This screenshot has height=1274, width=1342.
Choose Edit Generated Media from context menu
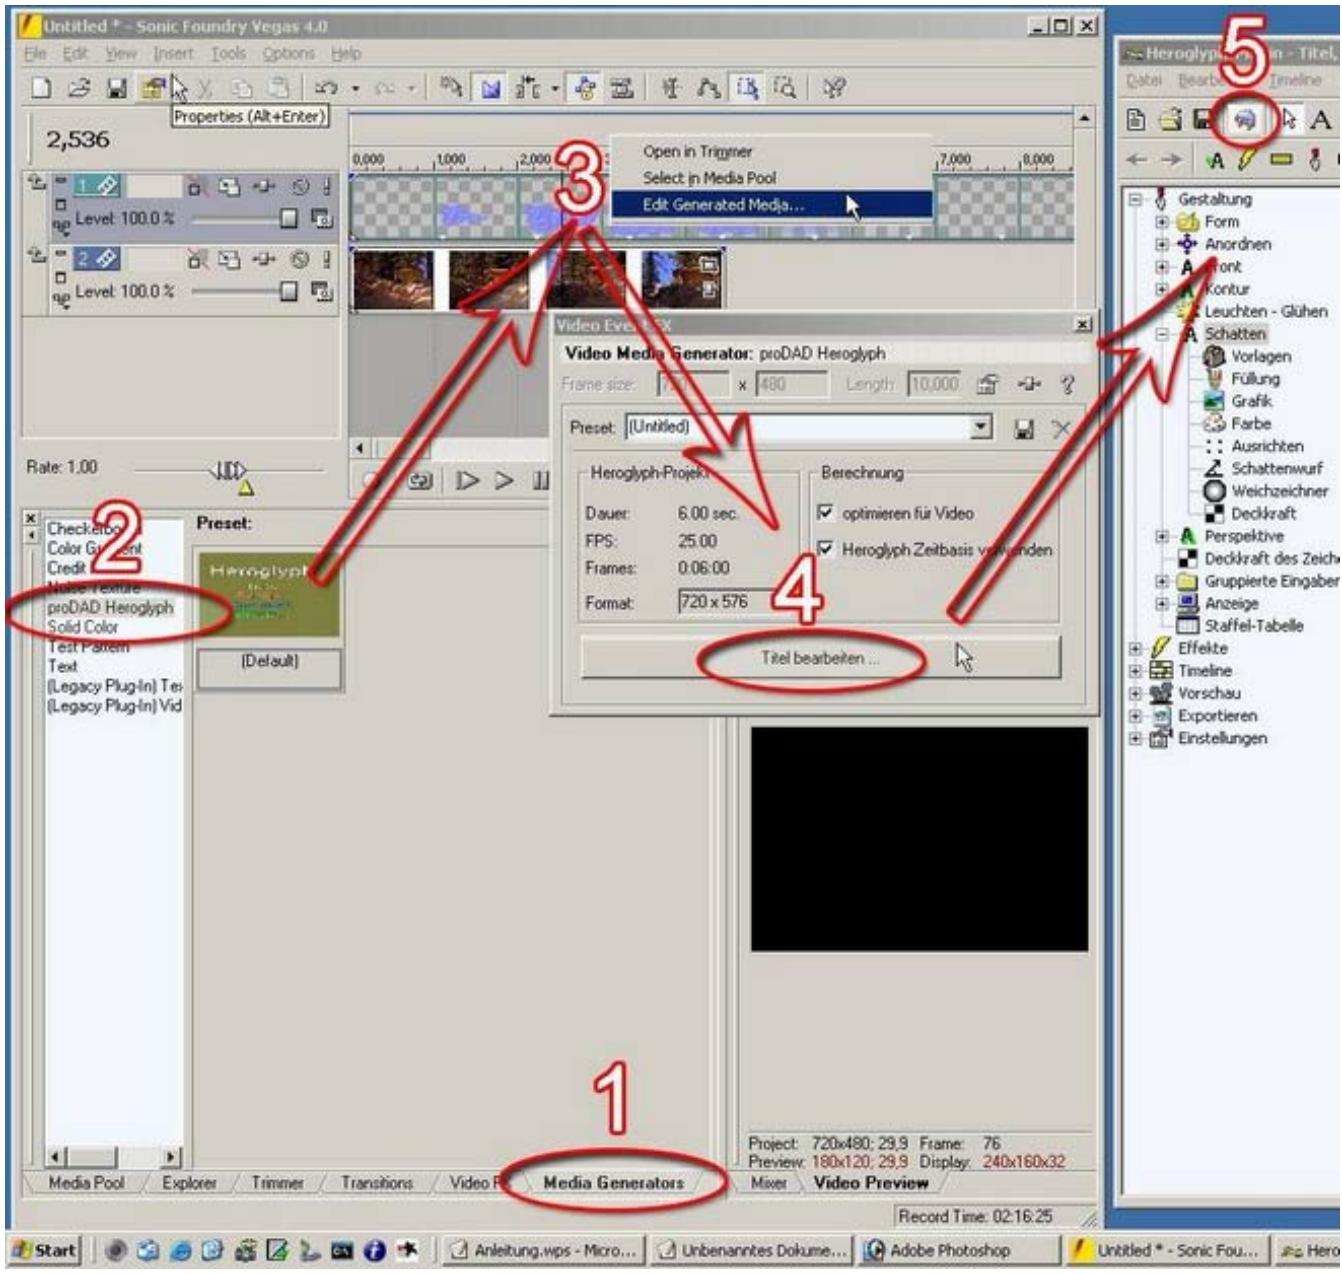click(x=770, y=204)
